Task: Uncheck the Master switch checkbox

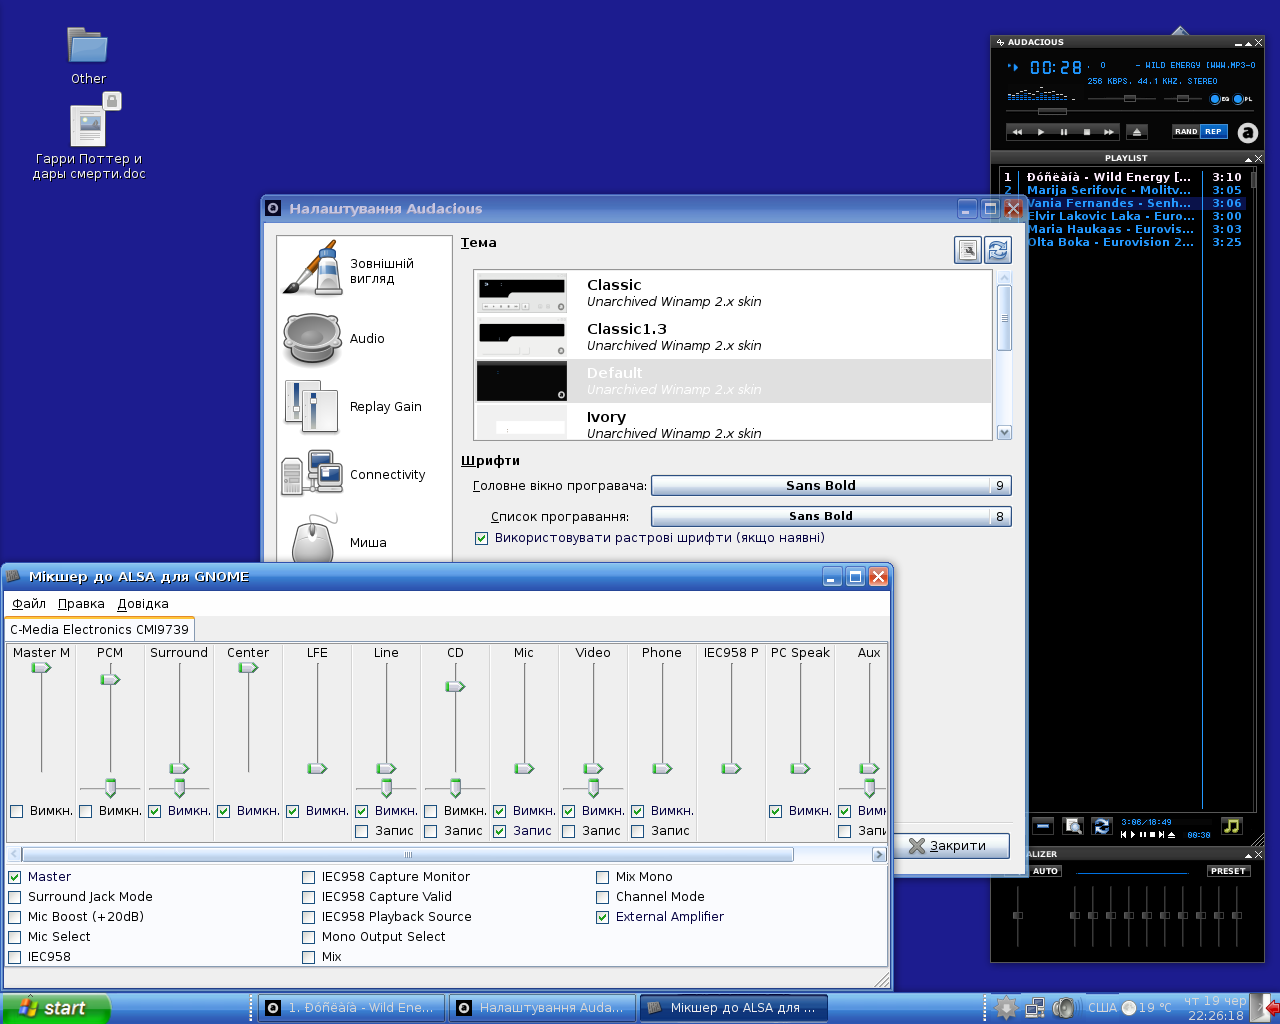Action: [x=14, y=877]
